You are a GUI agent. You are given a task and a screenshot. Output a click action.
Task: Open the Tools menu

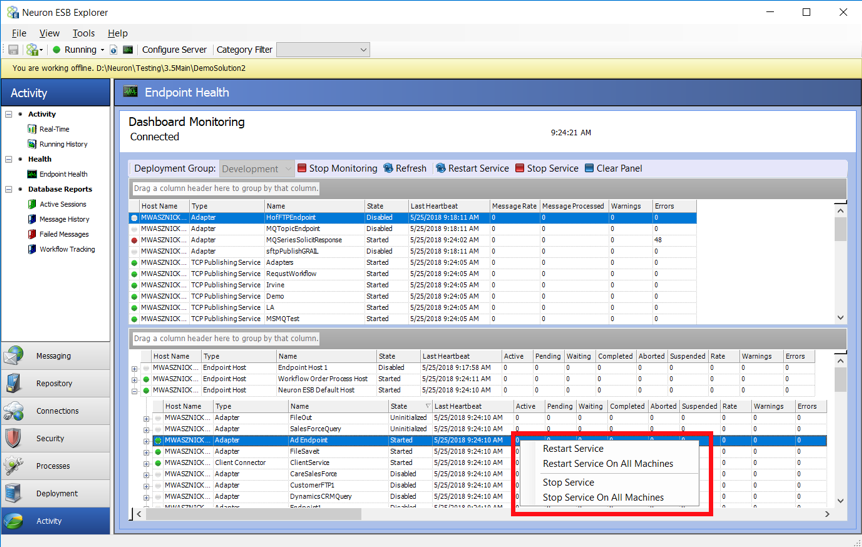click(84, 33)
